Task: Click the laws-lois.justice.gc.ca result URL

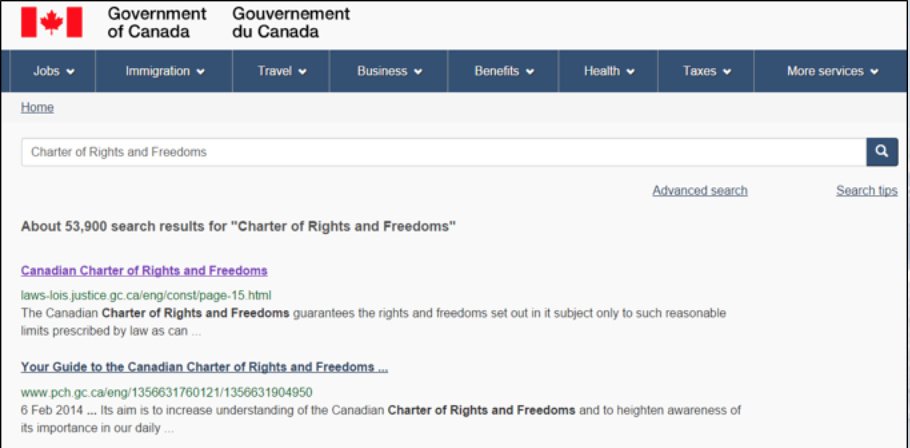Action: point(146,295)
